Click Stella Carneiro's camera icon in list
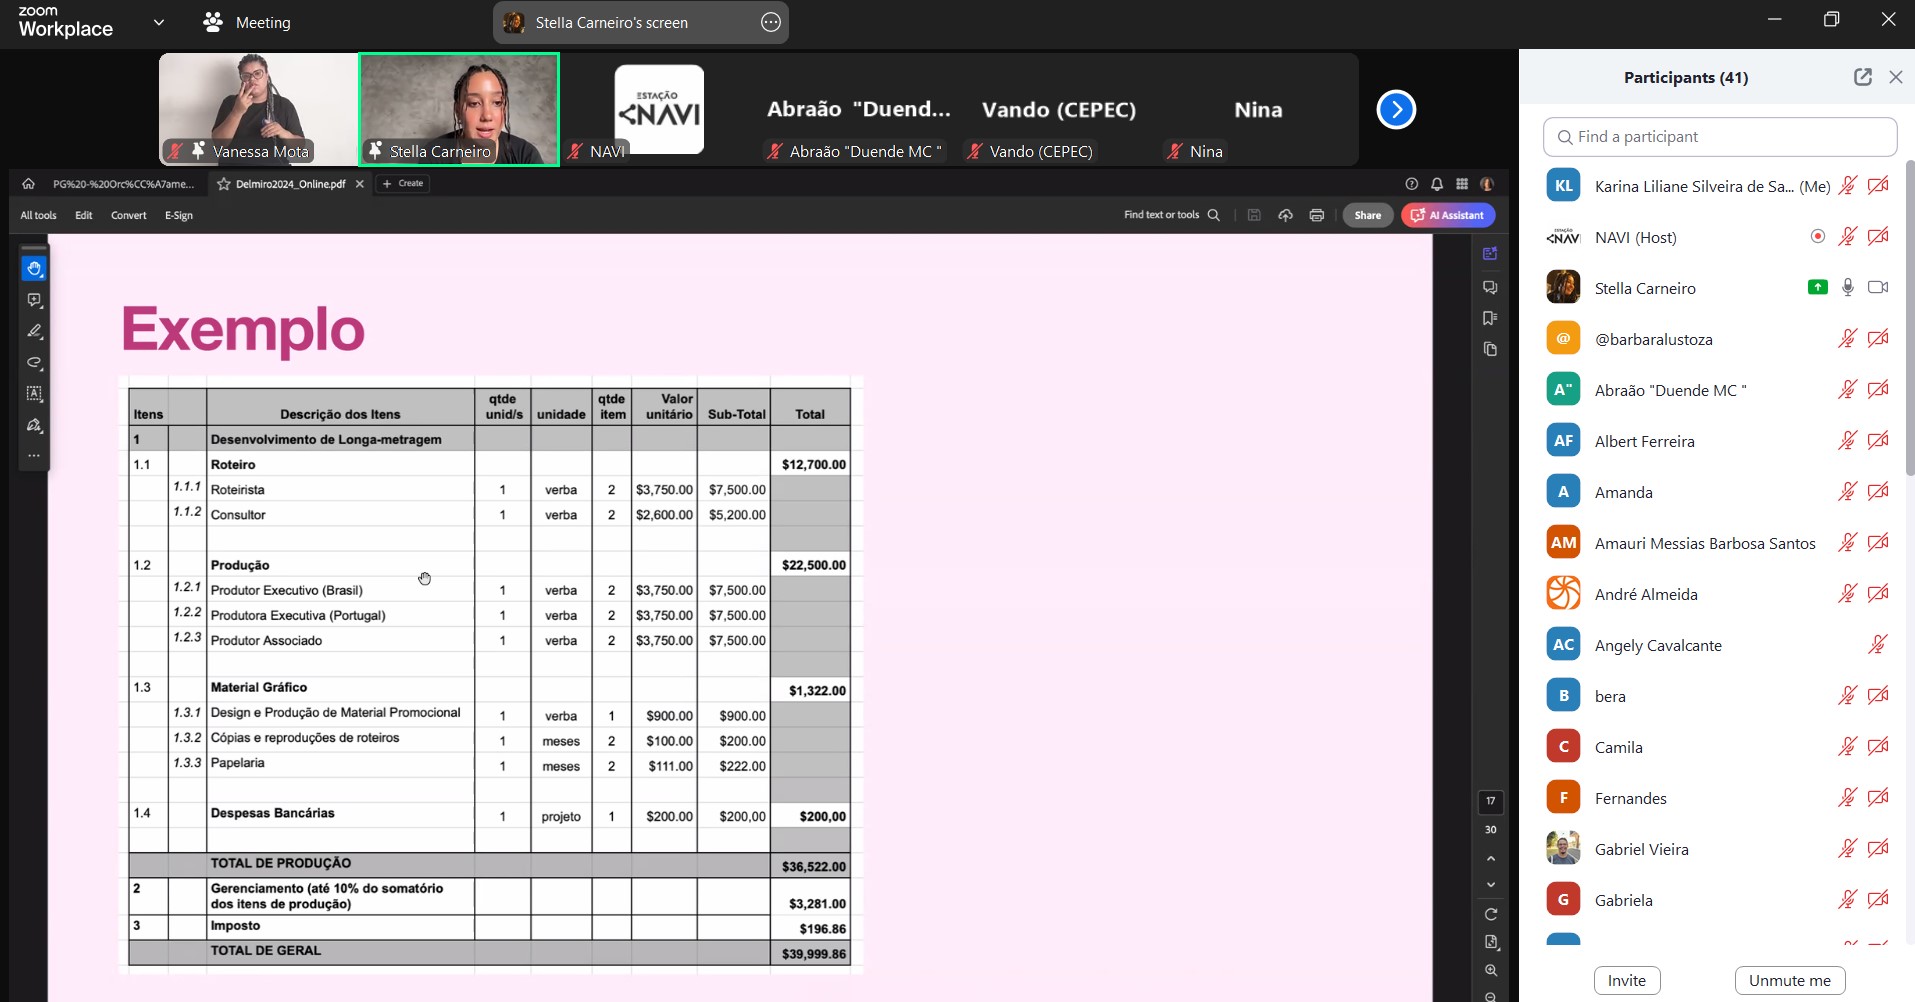Viewport: 1915px width, 1002px height. pyautogui.click(x=1878, y=288)
